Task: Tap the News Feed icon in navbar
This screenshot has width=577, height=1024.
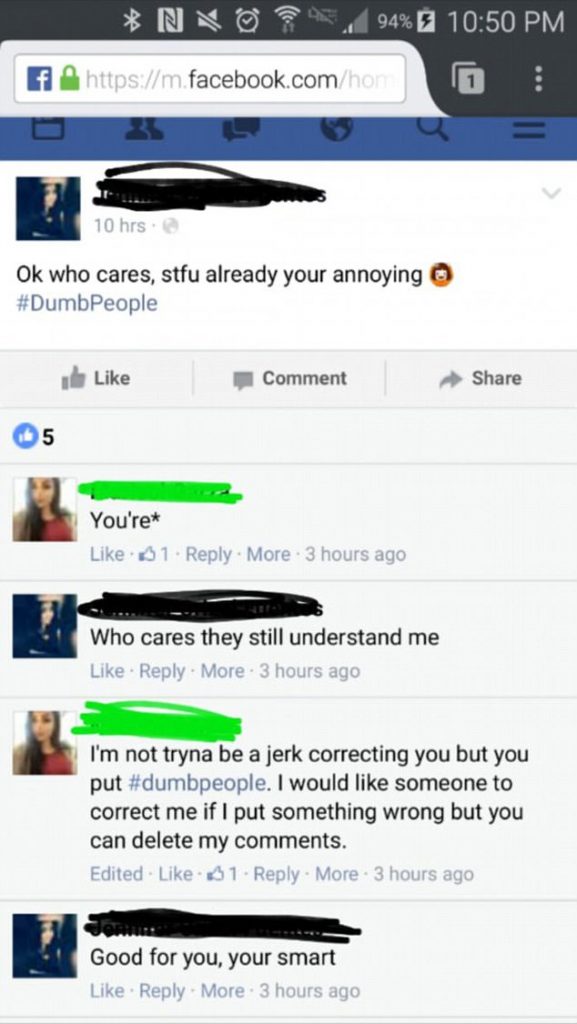Action: tap(48, 129)
